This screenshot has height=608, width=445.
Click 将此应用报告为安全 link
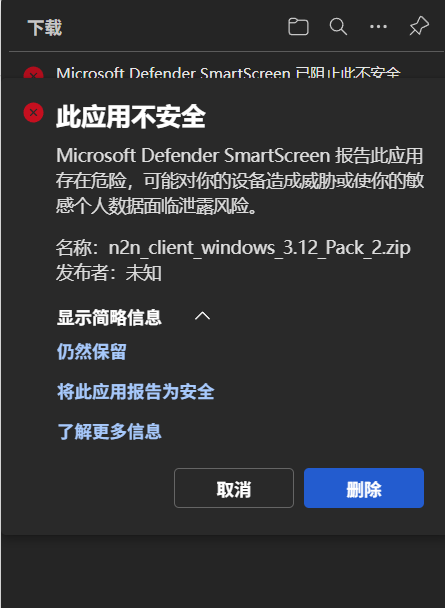click(x=136, y=391)
